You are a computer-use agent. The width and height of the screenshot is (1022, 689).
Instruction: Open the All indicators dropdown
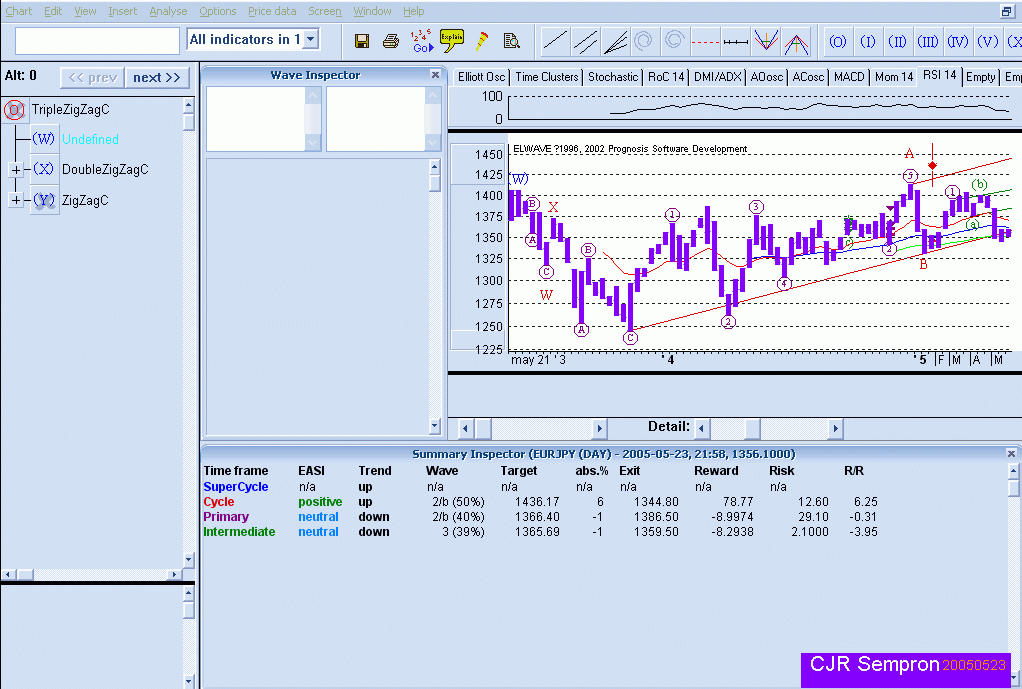tap(310, 40)
